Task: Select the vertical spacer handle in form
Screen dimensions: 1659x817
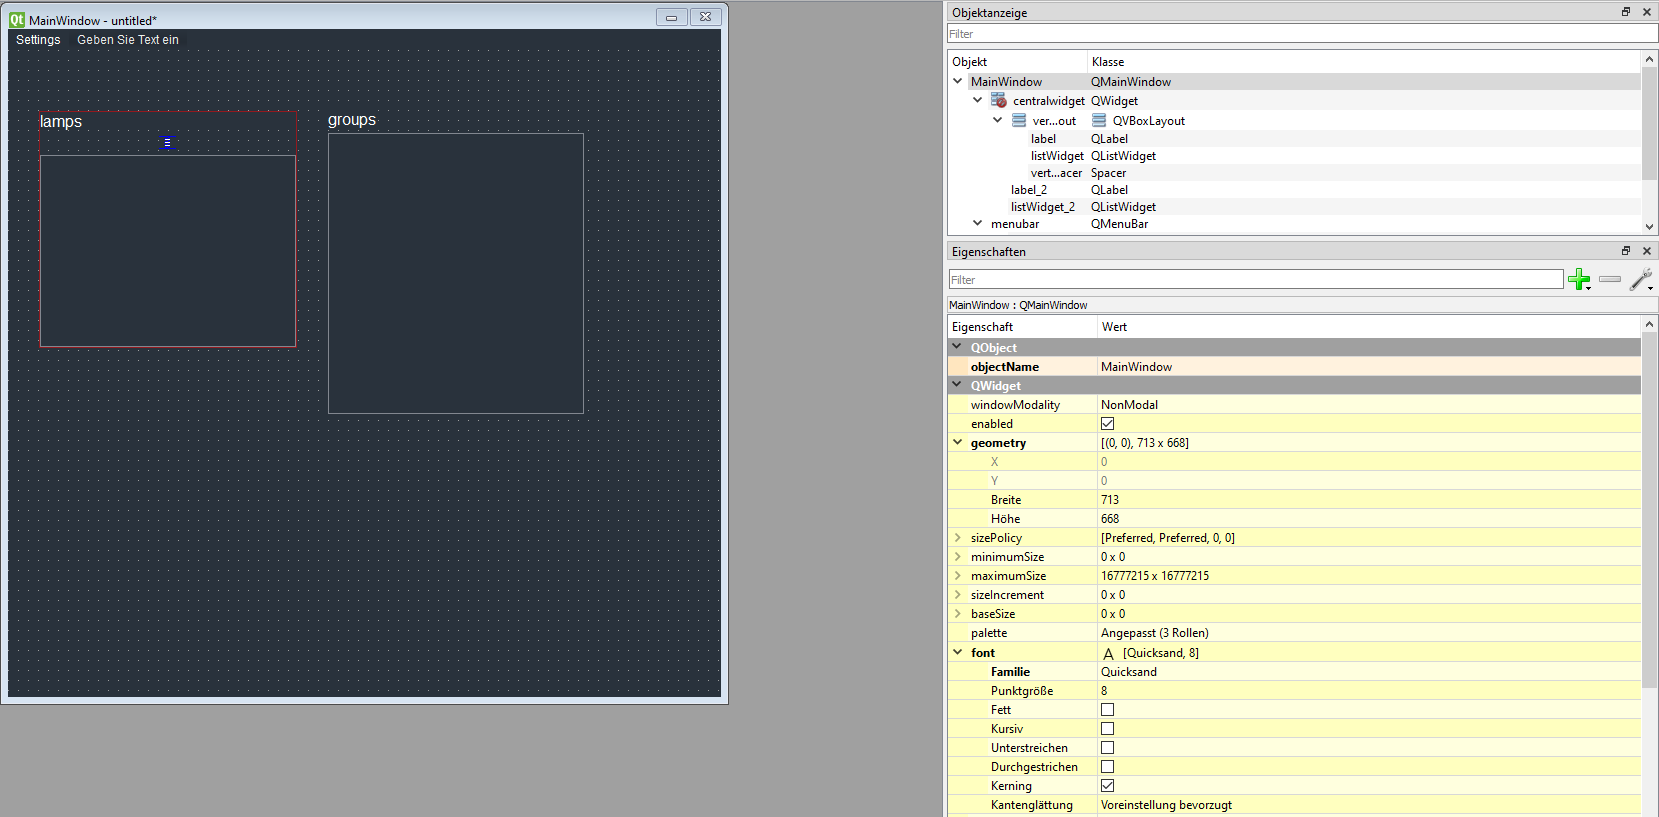Action: point(167,142)
